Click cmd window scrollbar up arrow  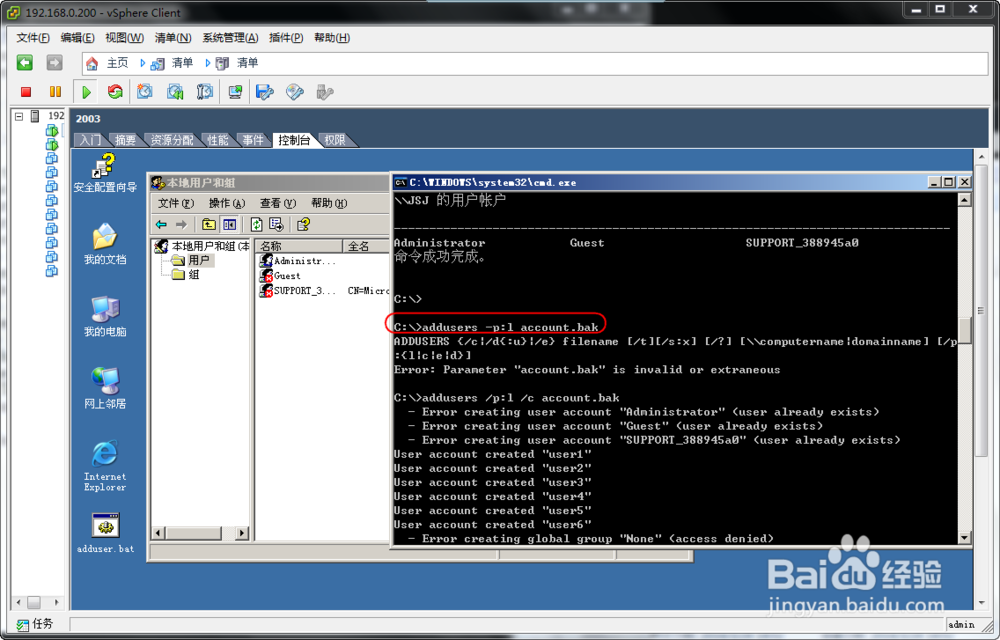[964, 200]
